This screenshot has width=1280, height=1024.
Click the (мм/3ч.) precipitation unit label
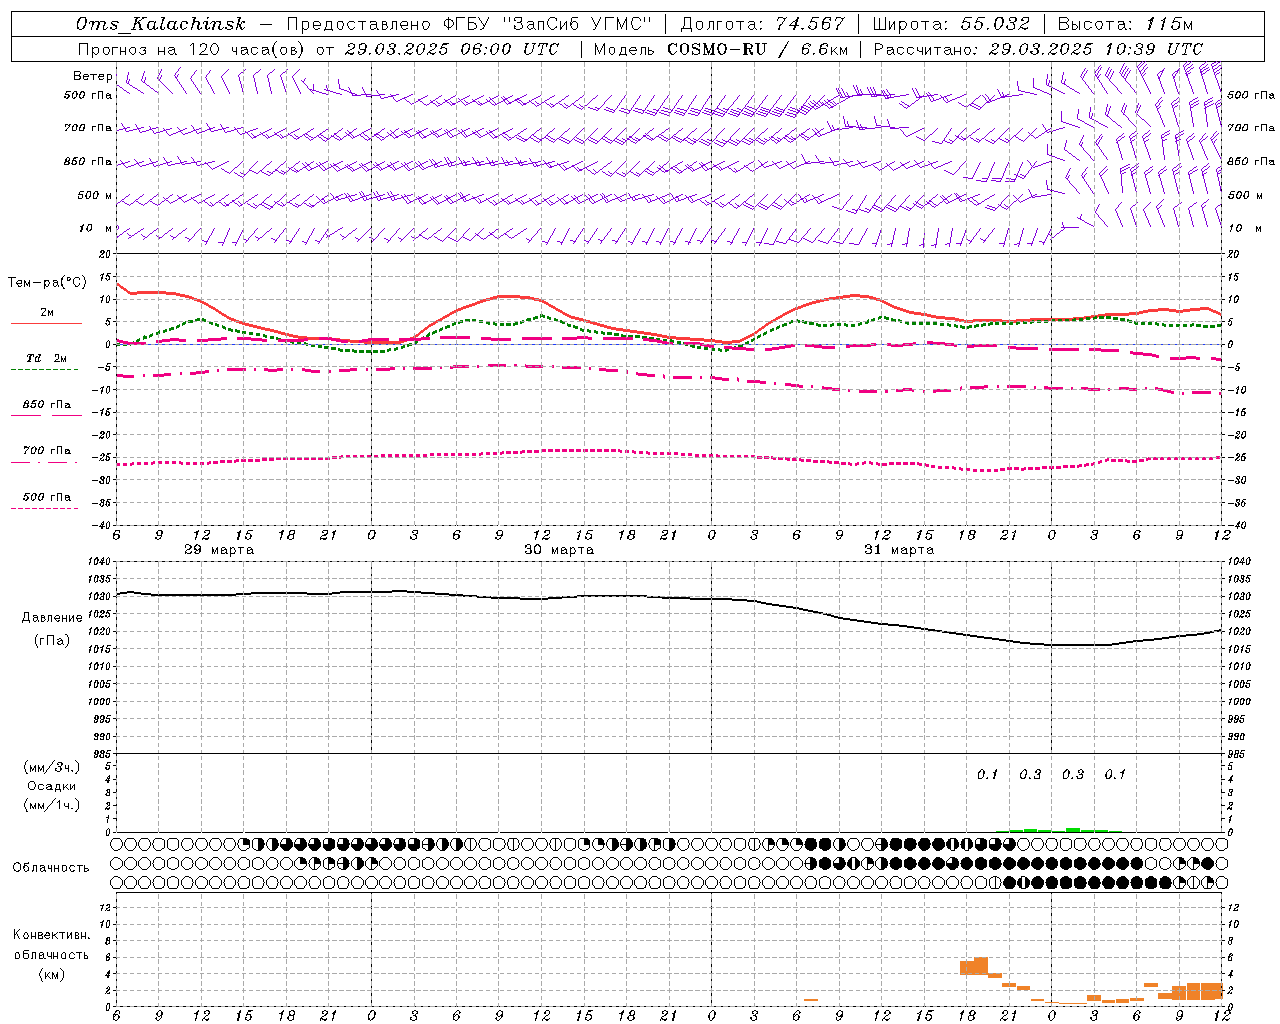pos(52,767)
